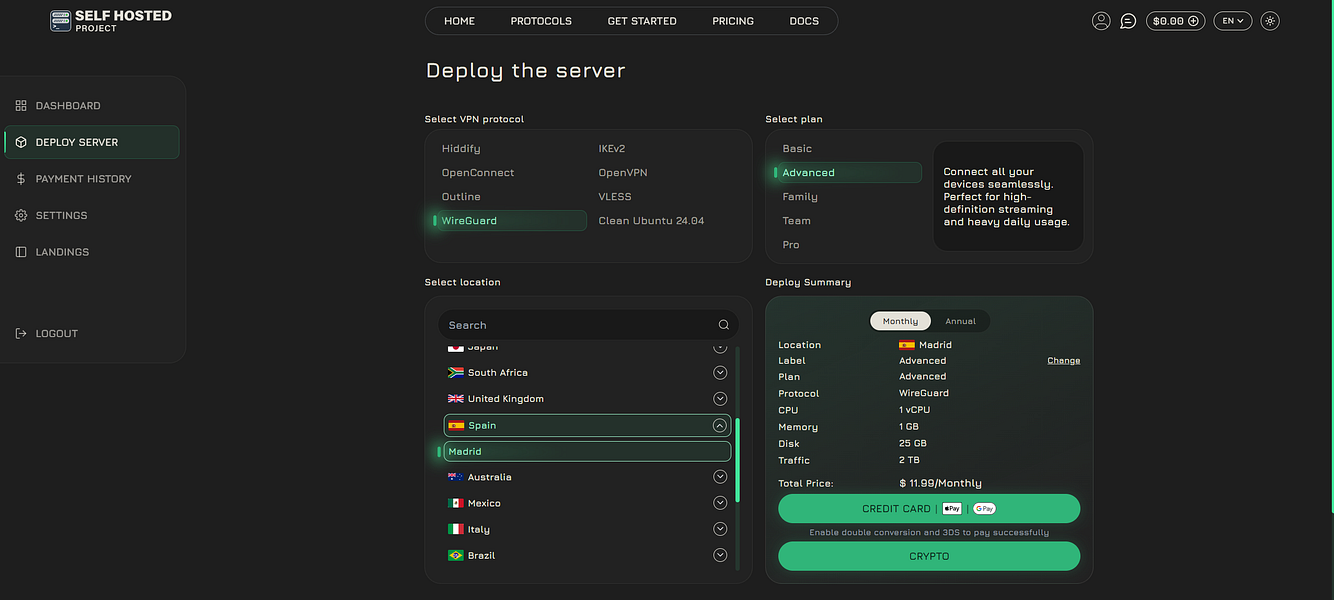The image size is (1334, 600).
Task: Select the Clean Ubuntu 24.04 option
Action: 651,221
